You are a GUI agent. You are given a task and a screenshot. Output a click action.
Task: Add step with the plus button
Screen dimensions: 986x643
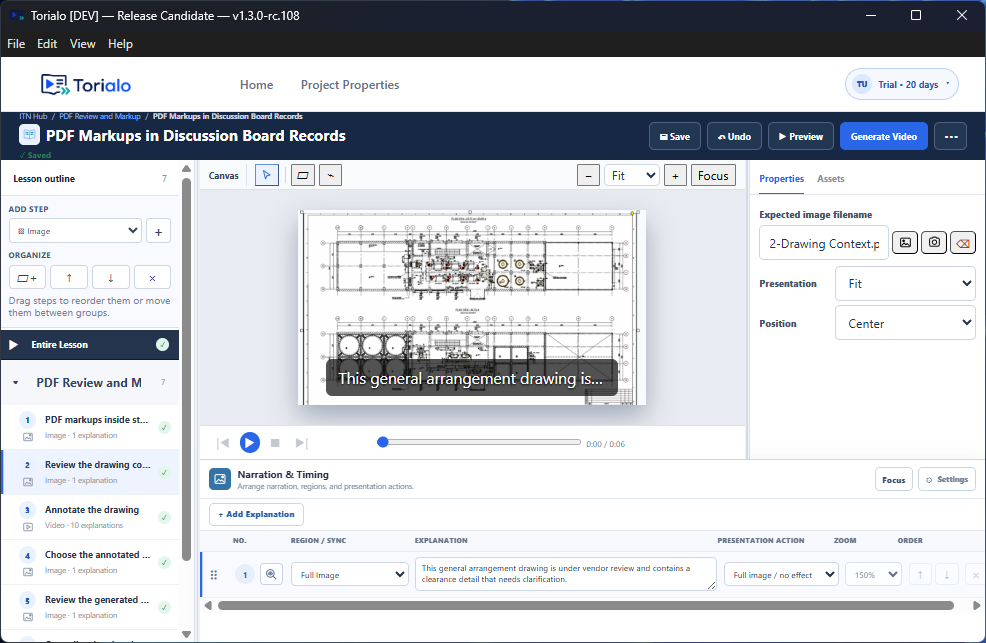click(x=158, y=231)
